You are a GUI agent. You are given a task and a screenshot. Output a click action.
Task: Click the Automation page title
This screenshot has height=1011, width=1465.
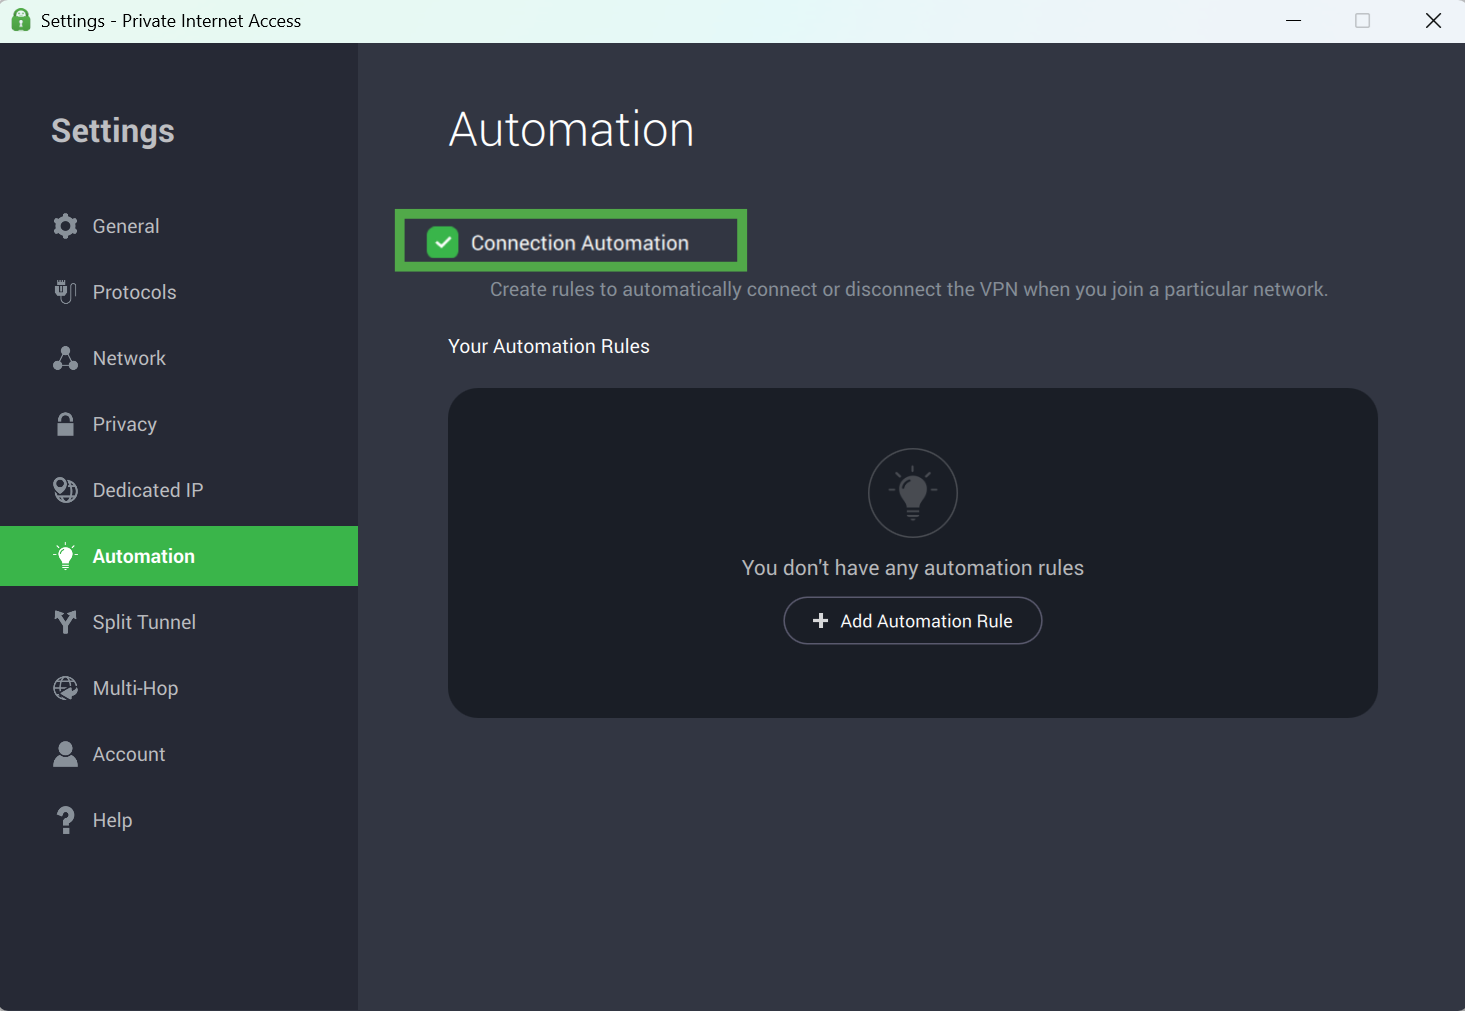tap(571, 129)
